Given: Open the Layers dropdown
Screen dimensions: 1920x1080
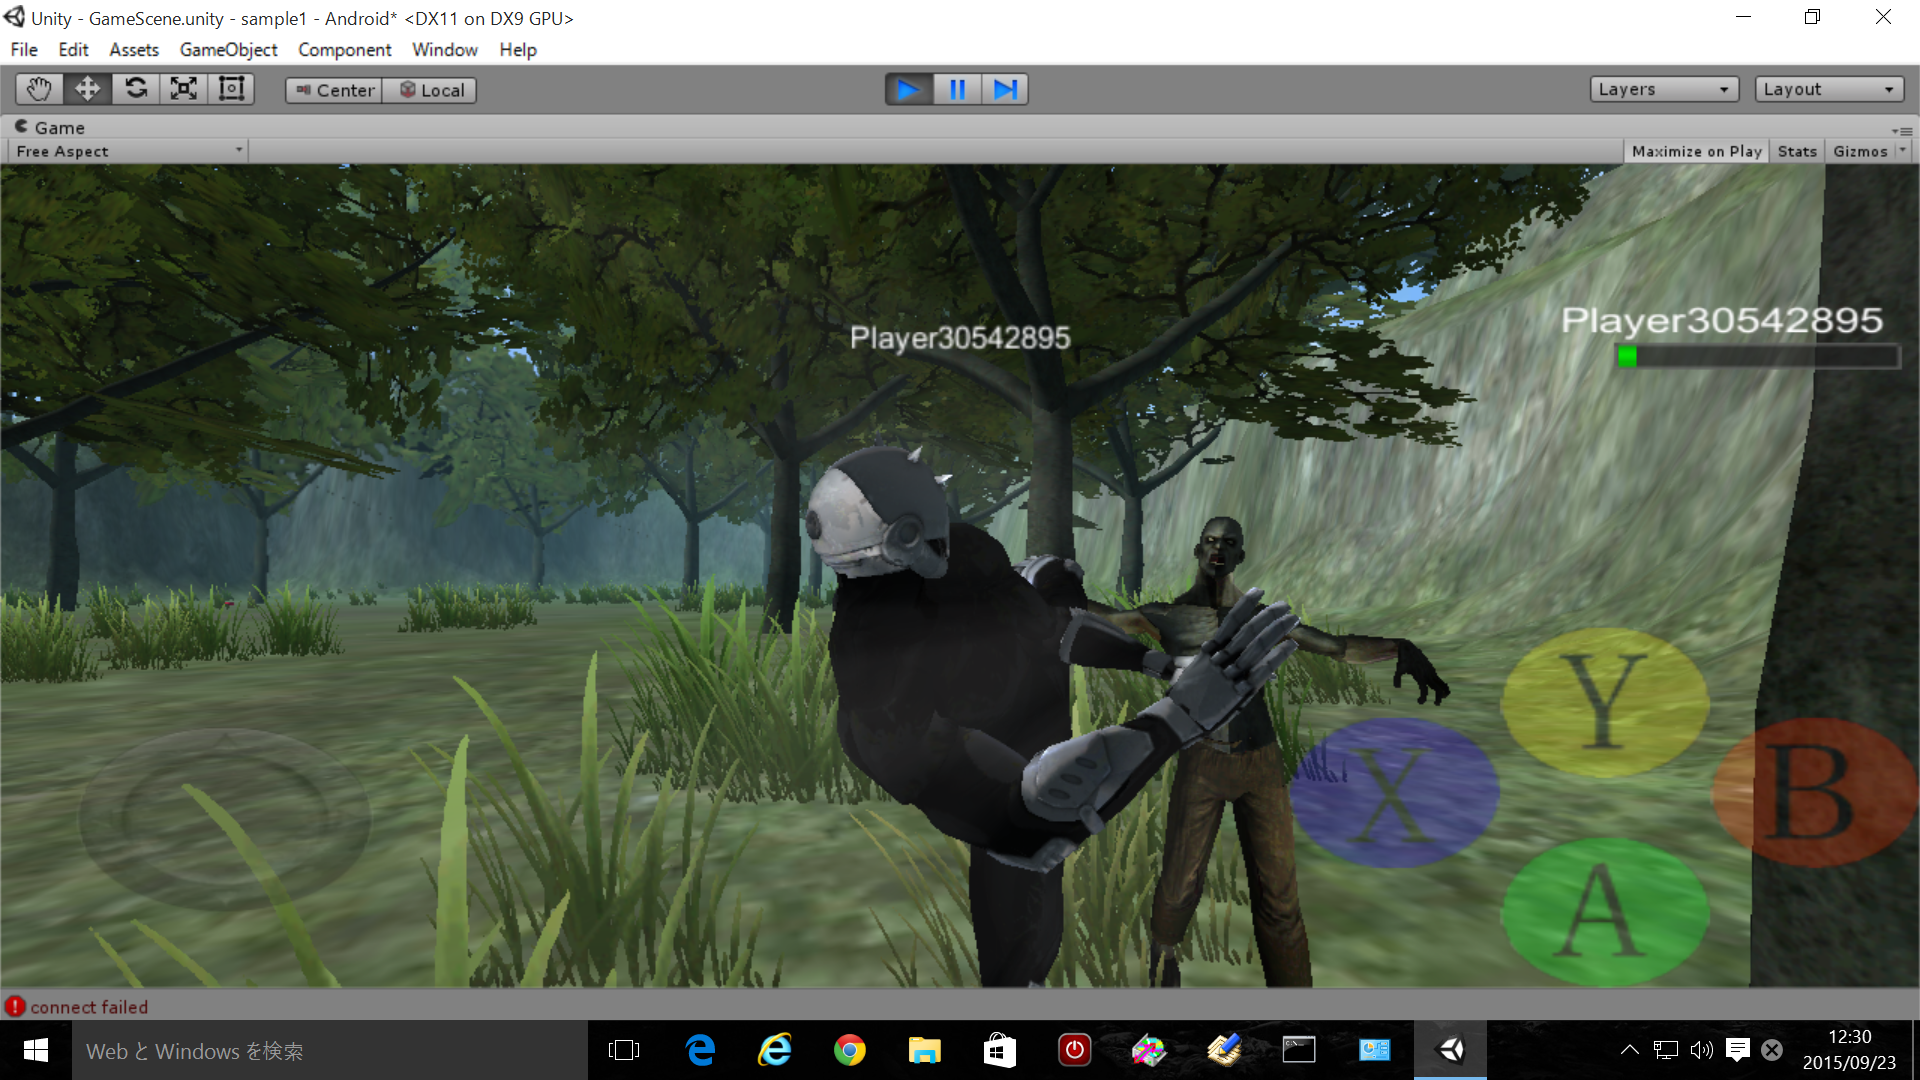Looking at the screenshot, I should (1663, 89).
